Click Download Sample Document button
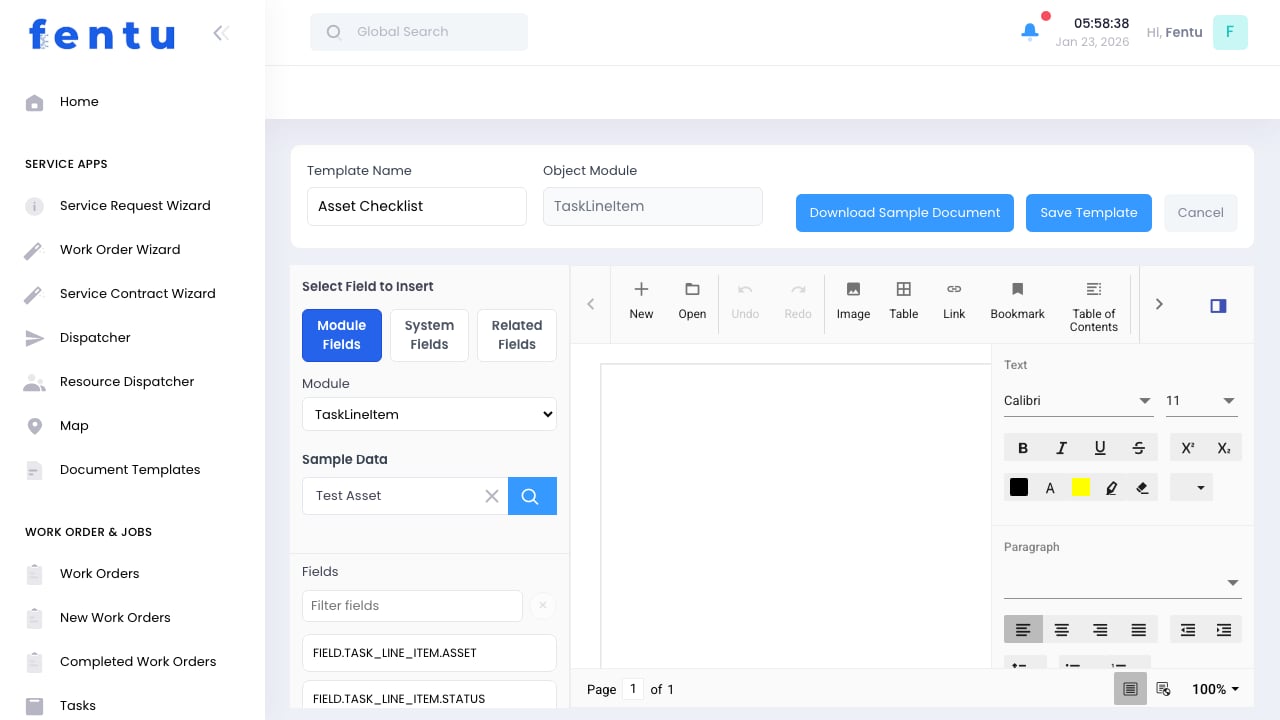 (905, 213)
